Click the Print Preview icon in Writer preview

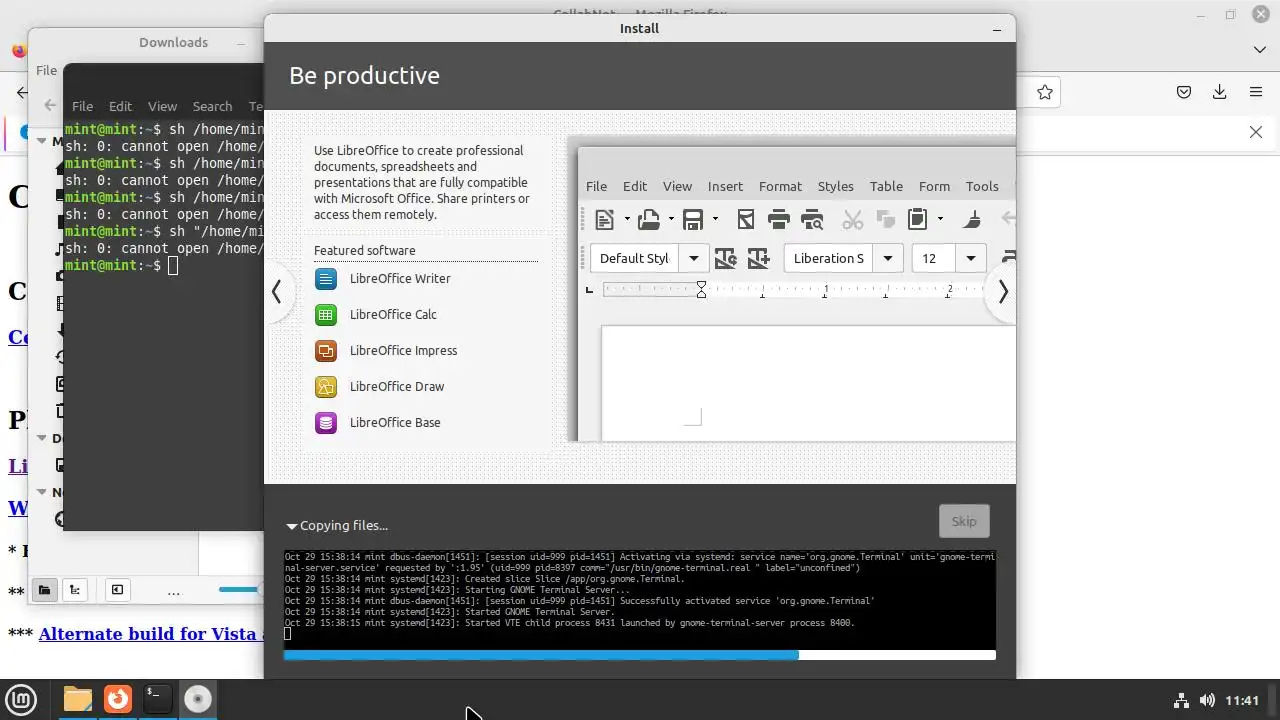[x=812, y=220]
